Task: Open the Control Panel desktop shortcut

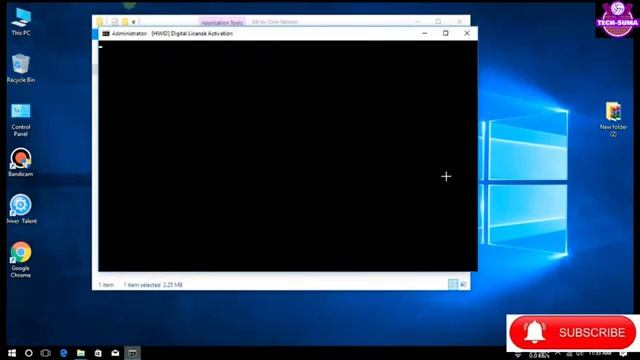Action: point(21,119)
